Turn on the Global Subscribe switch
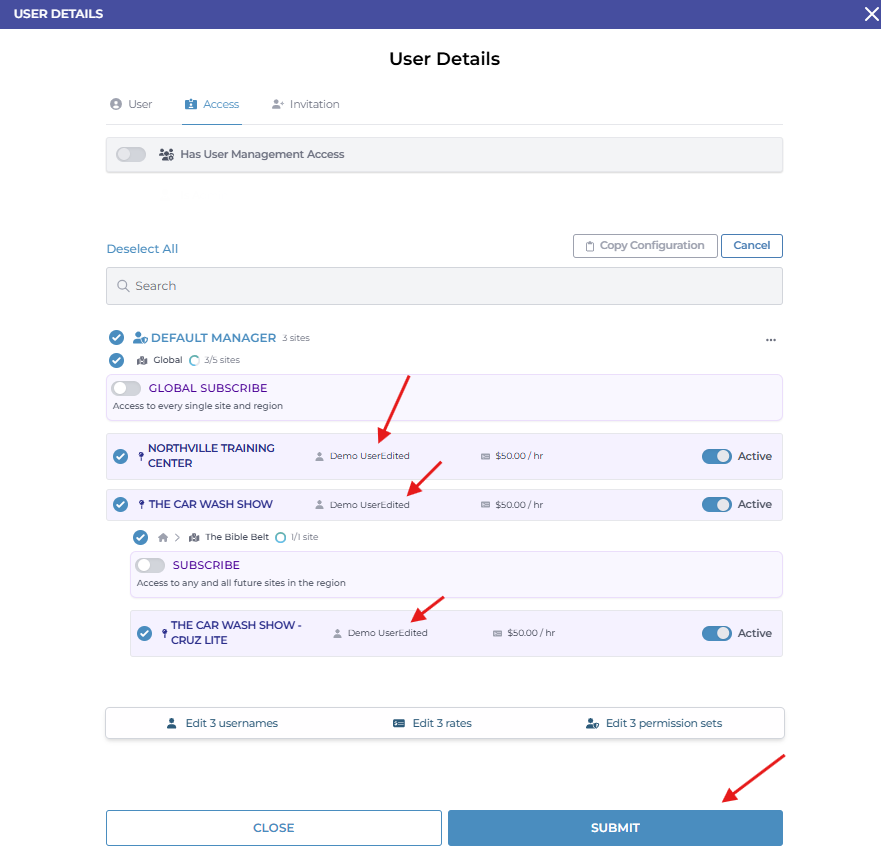The height and width of the screenshot is (854, 881). (x=127, y=388)
